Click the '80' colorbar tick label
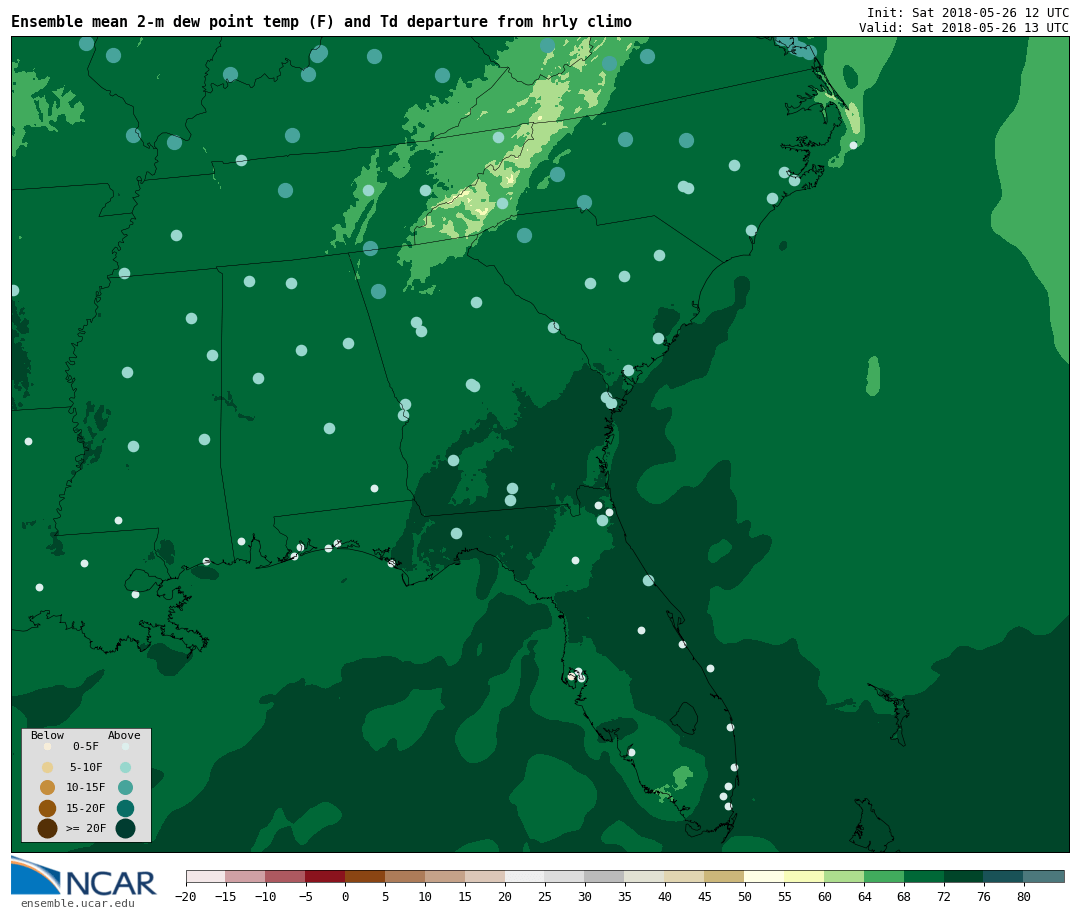1080x915 pixels. pos(1024,896)
